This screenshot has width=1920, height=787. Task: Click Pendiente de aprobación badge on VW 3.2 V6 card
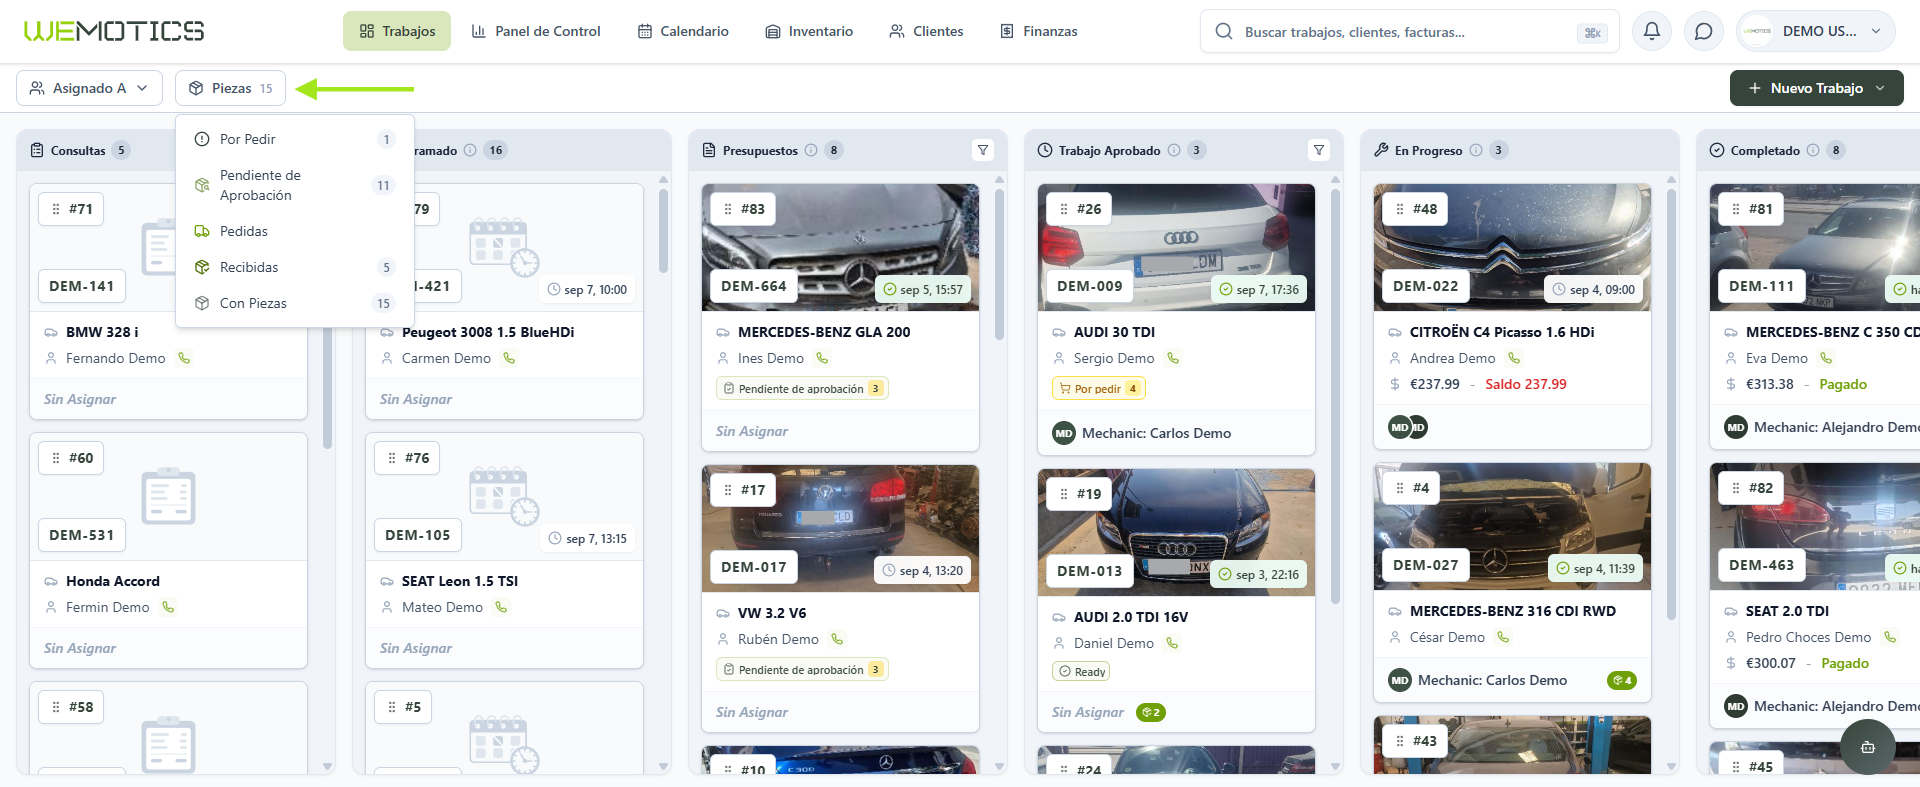(x=802, y=670)
